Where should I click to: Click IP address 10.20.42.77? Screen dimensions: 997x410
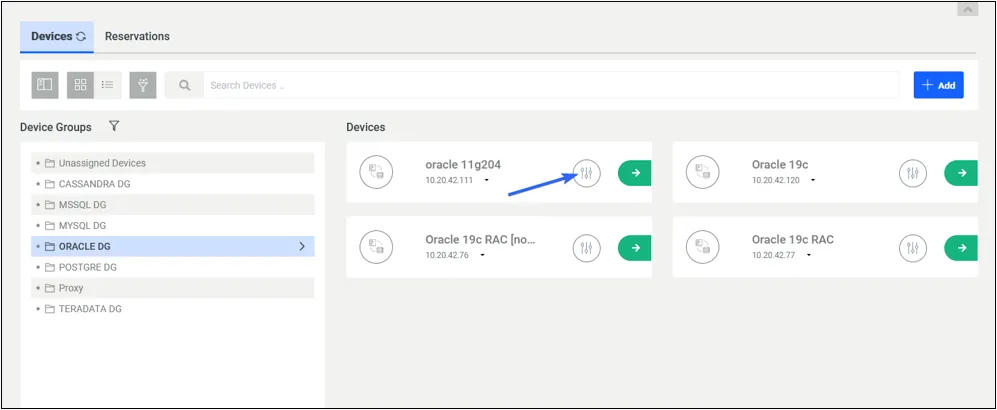coord(773,256)
